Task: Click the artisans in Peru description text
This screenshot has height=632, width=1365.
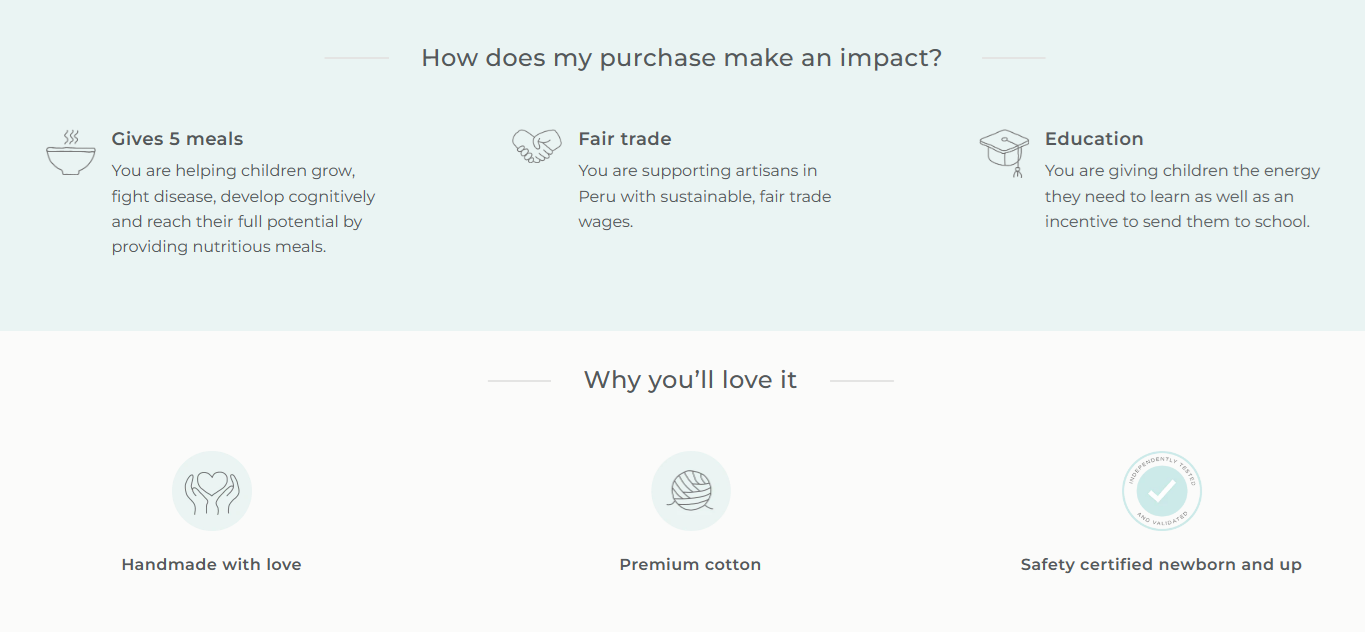Action: pyautogui.click(x=704, y=196)
